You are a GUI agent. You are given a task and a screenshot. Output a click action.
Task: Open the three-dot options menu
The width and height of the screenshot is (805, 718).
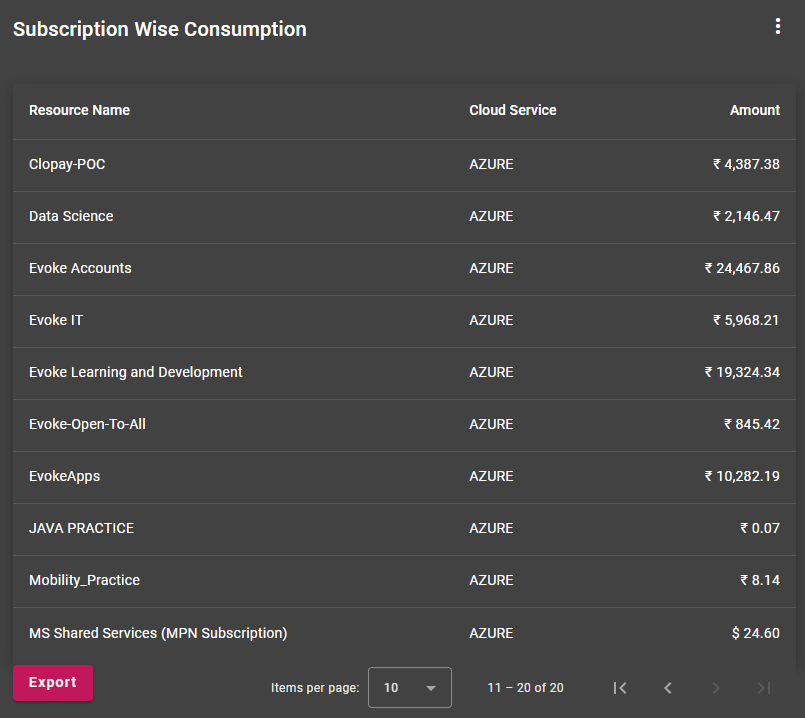778,26
